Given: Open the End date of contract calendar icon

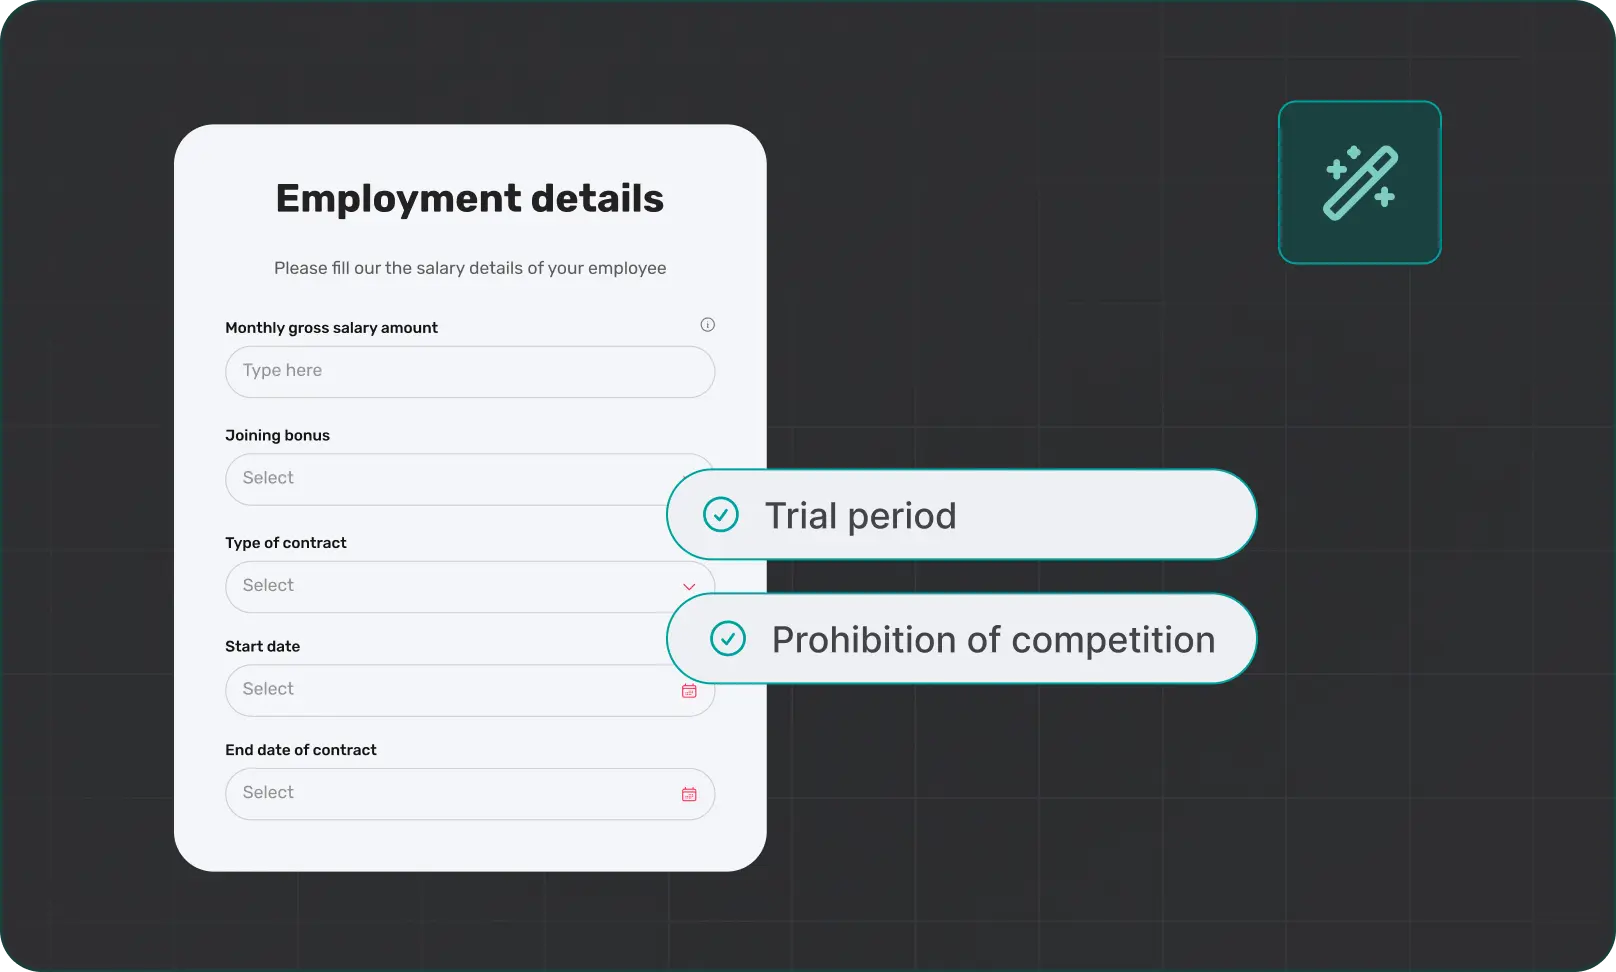Looking at the screenshot, I should point(689,794).
